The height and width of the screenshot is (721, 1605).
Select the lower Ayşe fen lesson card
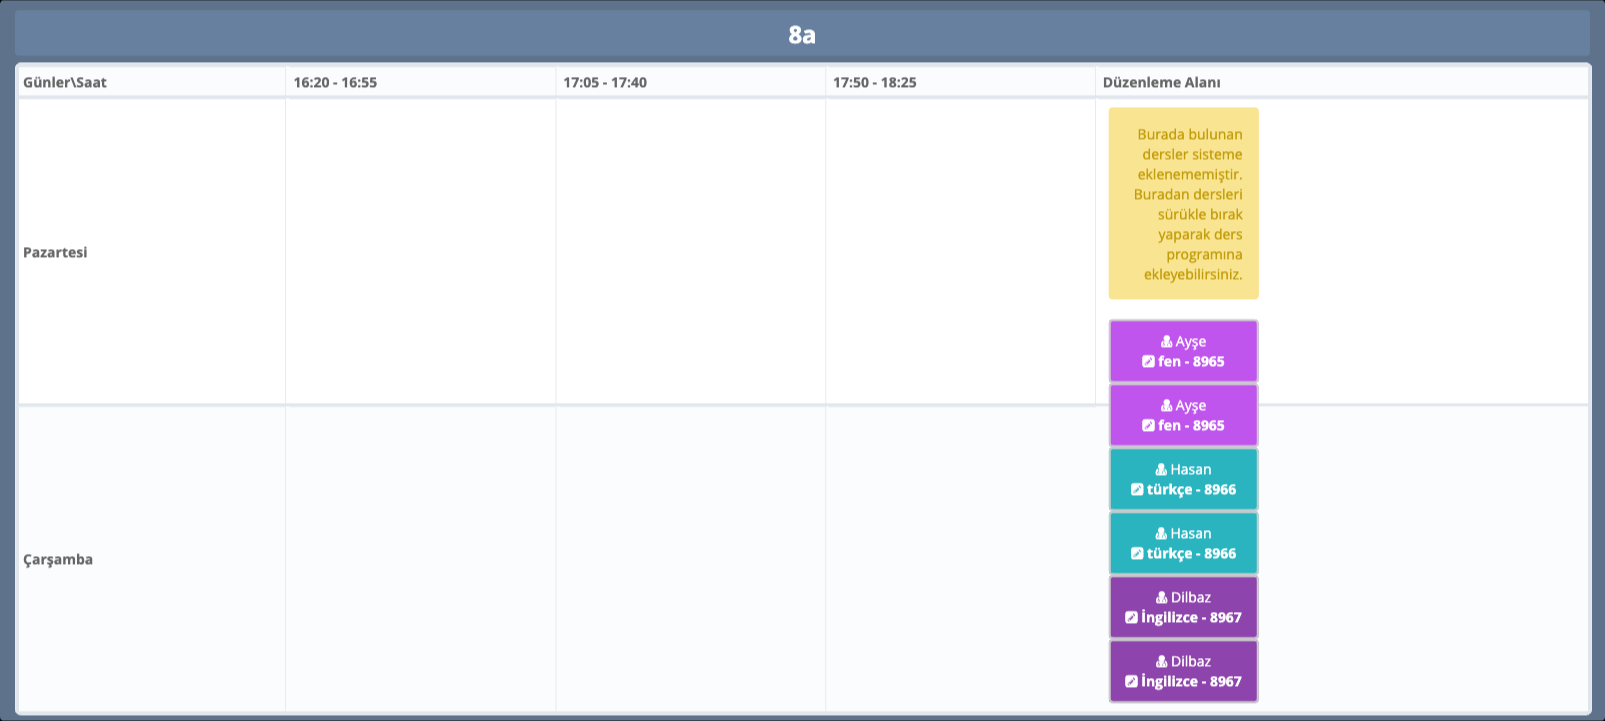click(x=1183, y=415)
